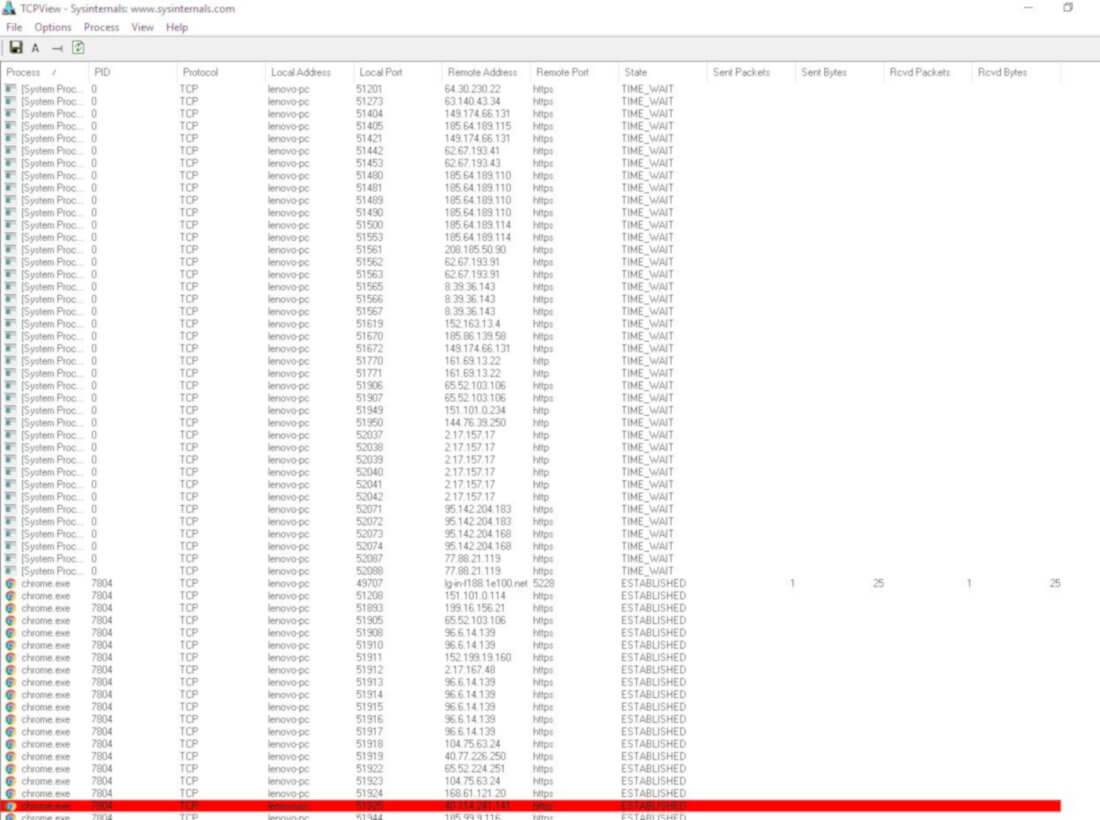The width and height of the screenshot is (1100, 820).
Task: Click Chrome icon in local port 51911 row
Action: pyautogui.click(x=11, y=657)
